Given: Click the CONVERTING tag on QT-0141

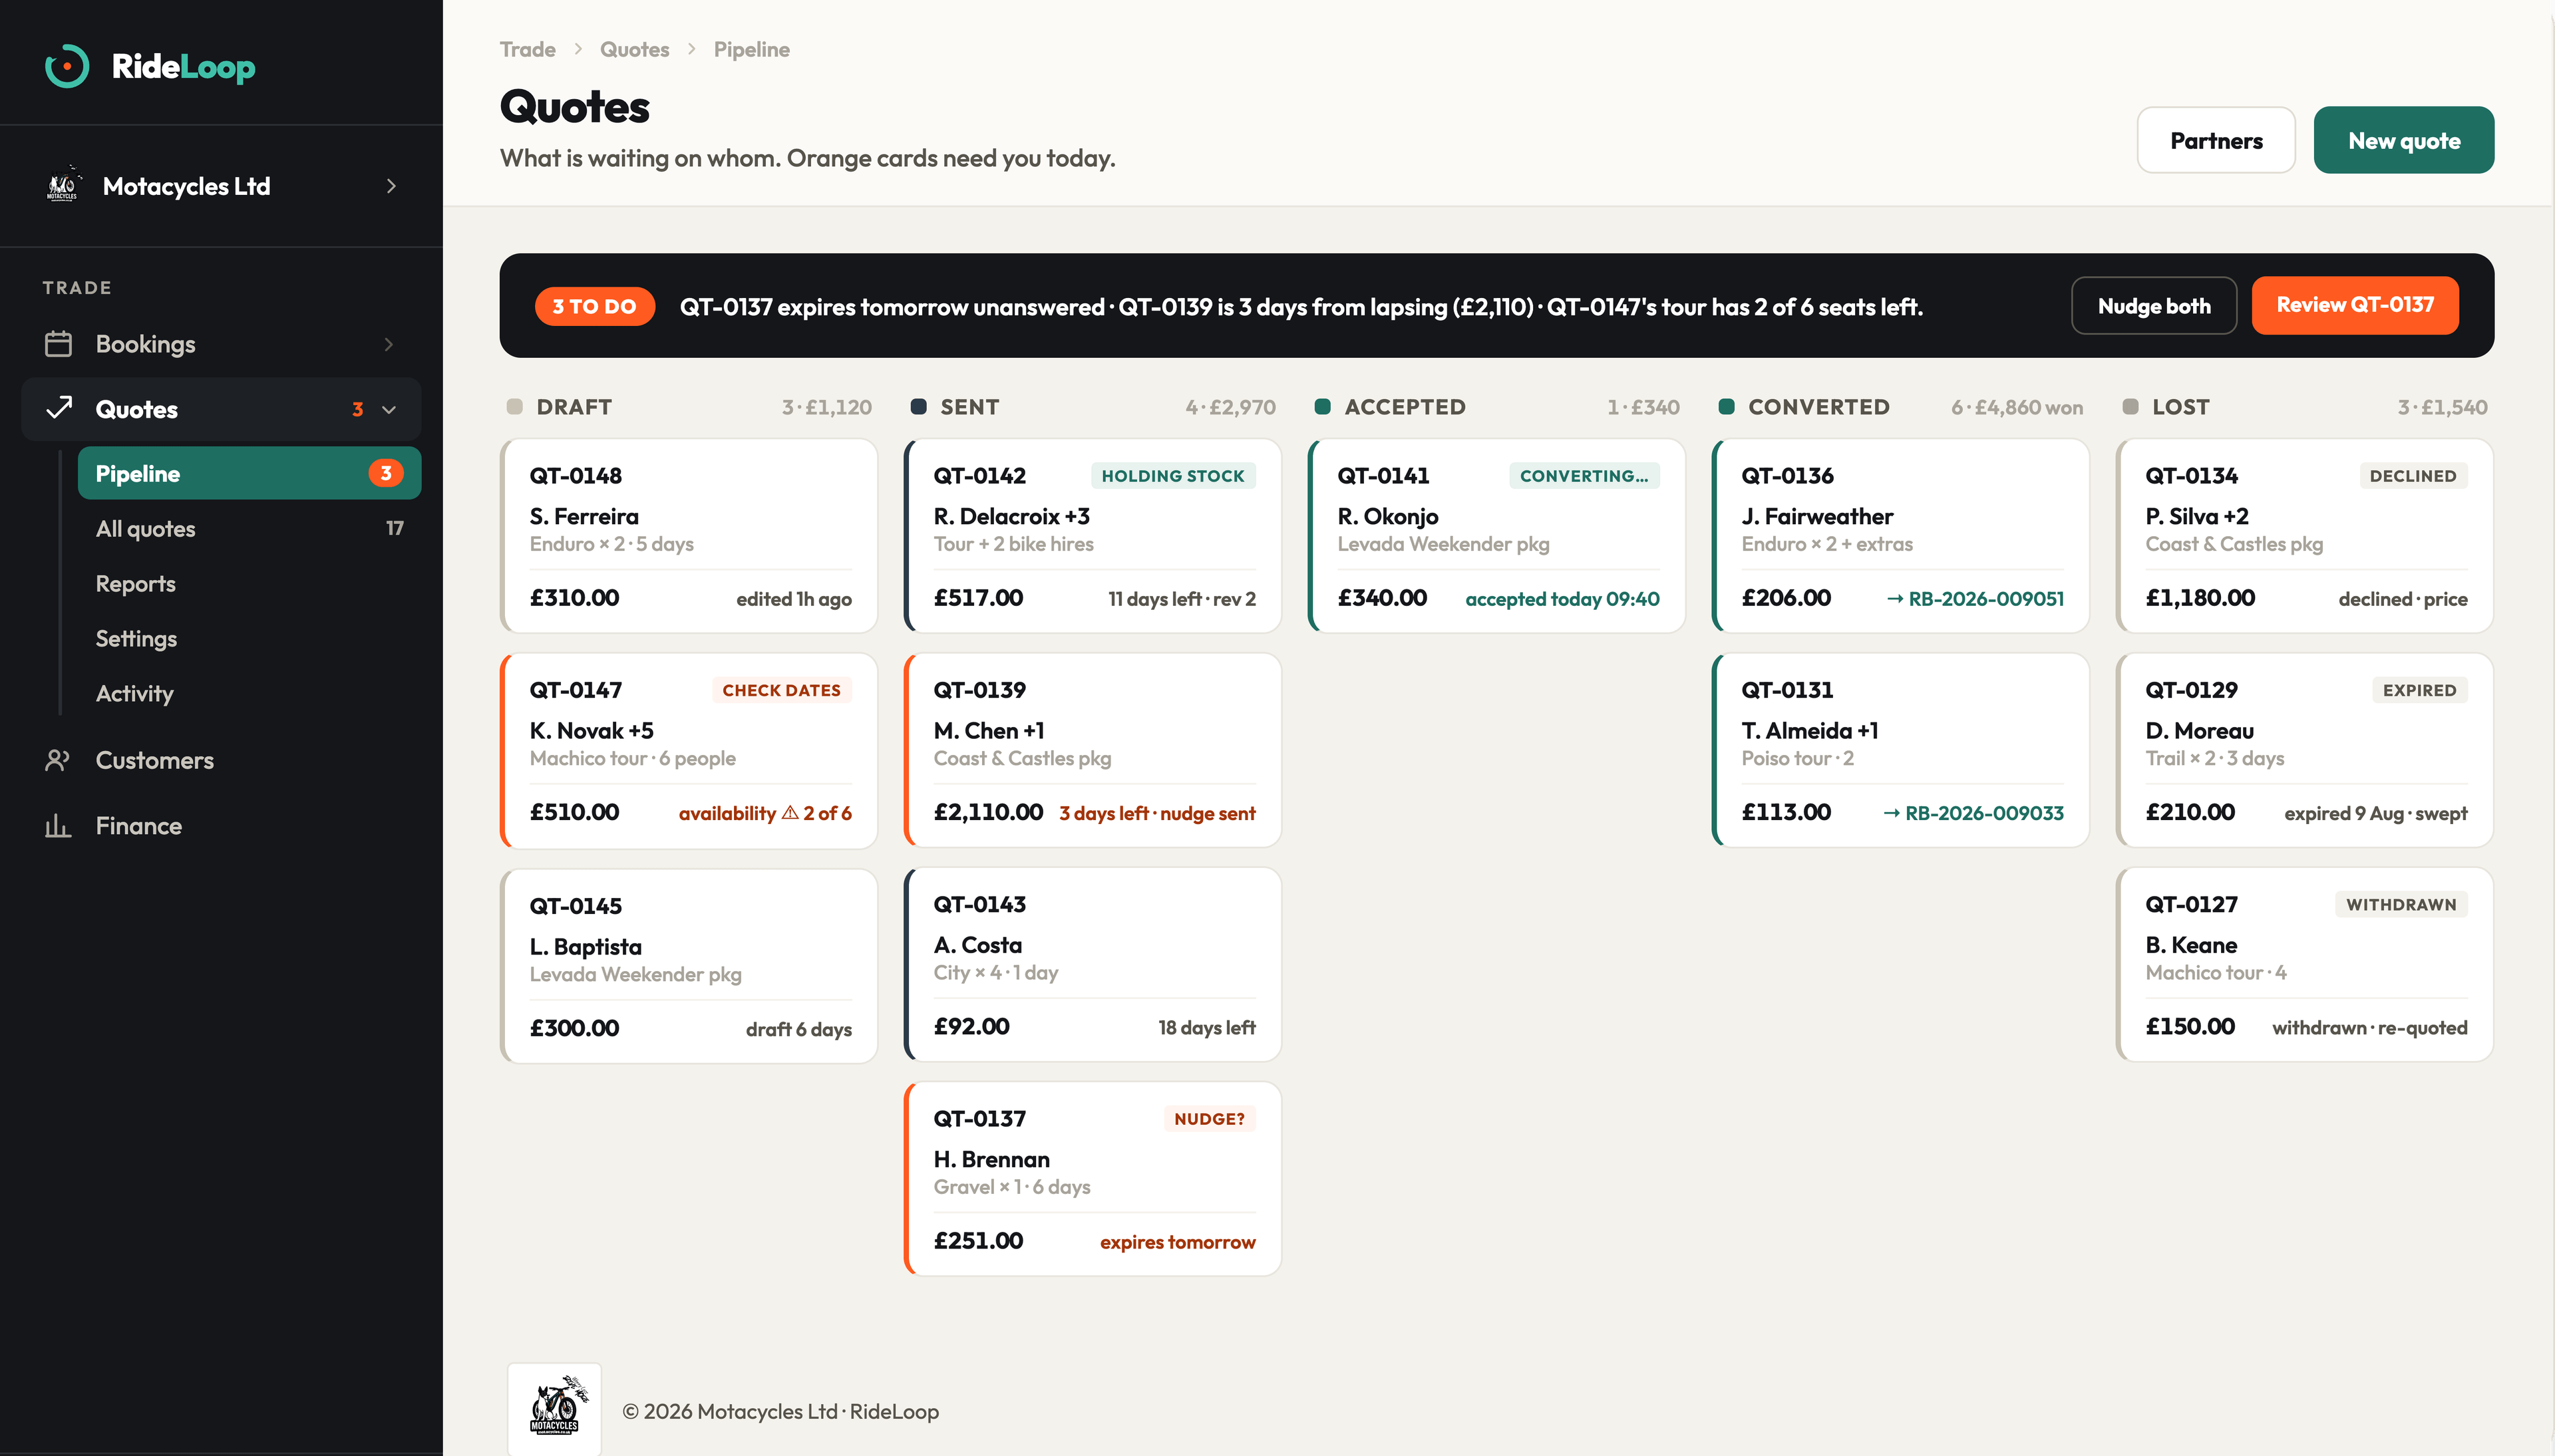Looking at the screenshot, I should pyautogui.click(x=1584, y=476).
